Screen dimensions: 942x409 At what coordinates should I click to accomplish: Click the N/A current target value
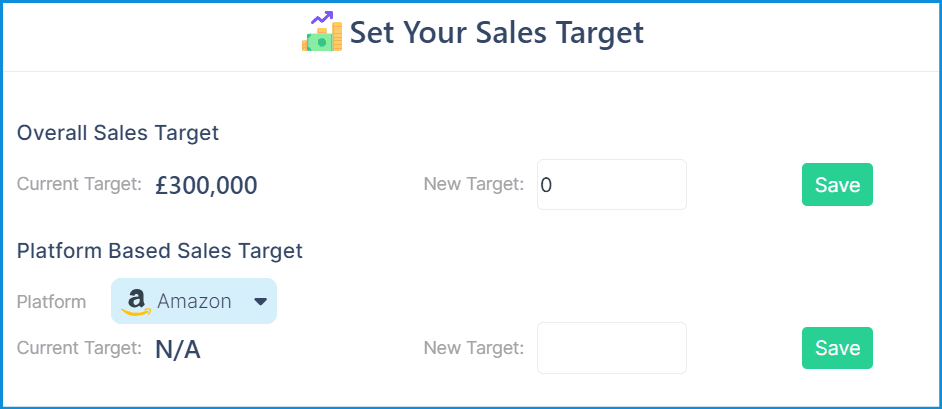click(177, 350)
